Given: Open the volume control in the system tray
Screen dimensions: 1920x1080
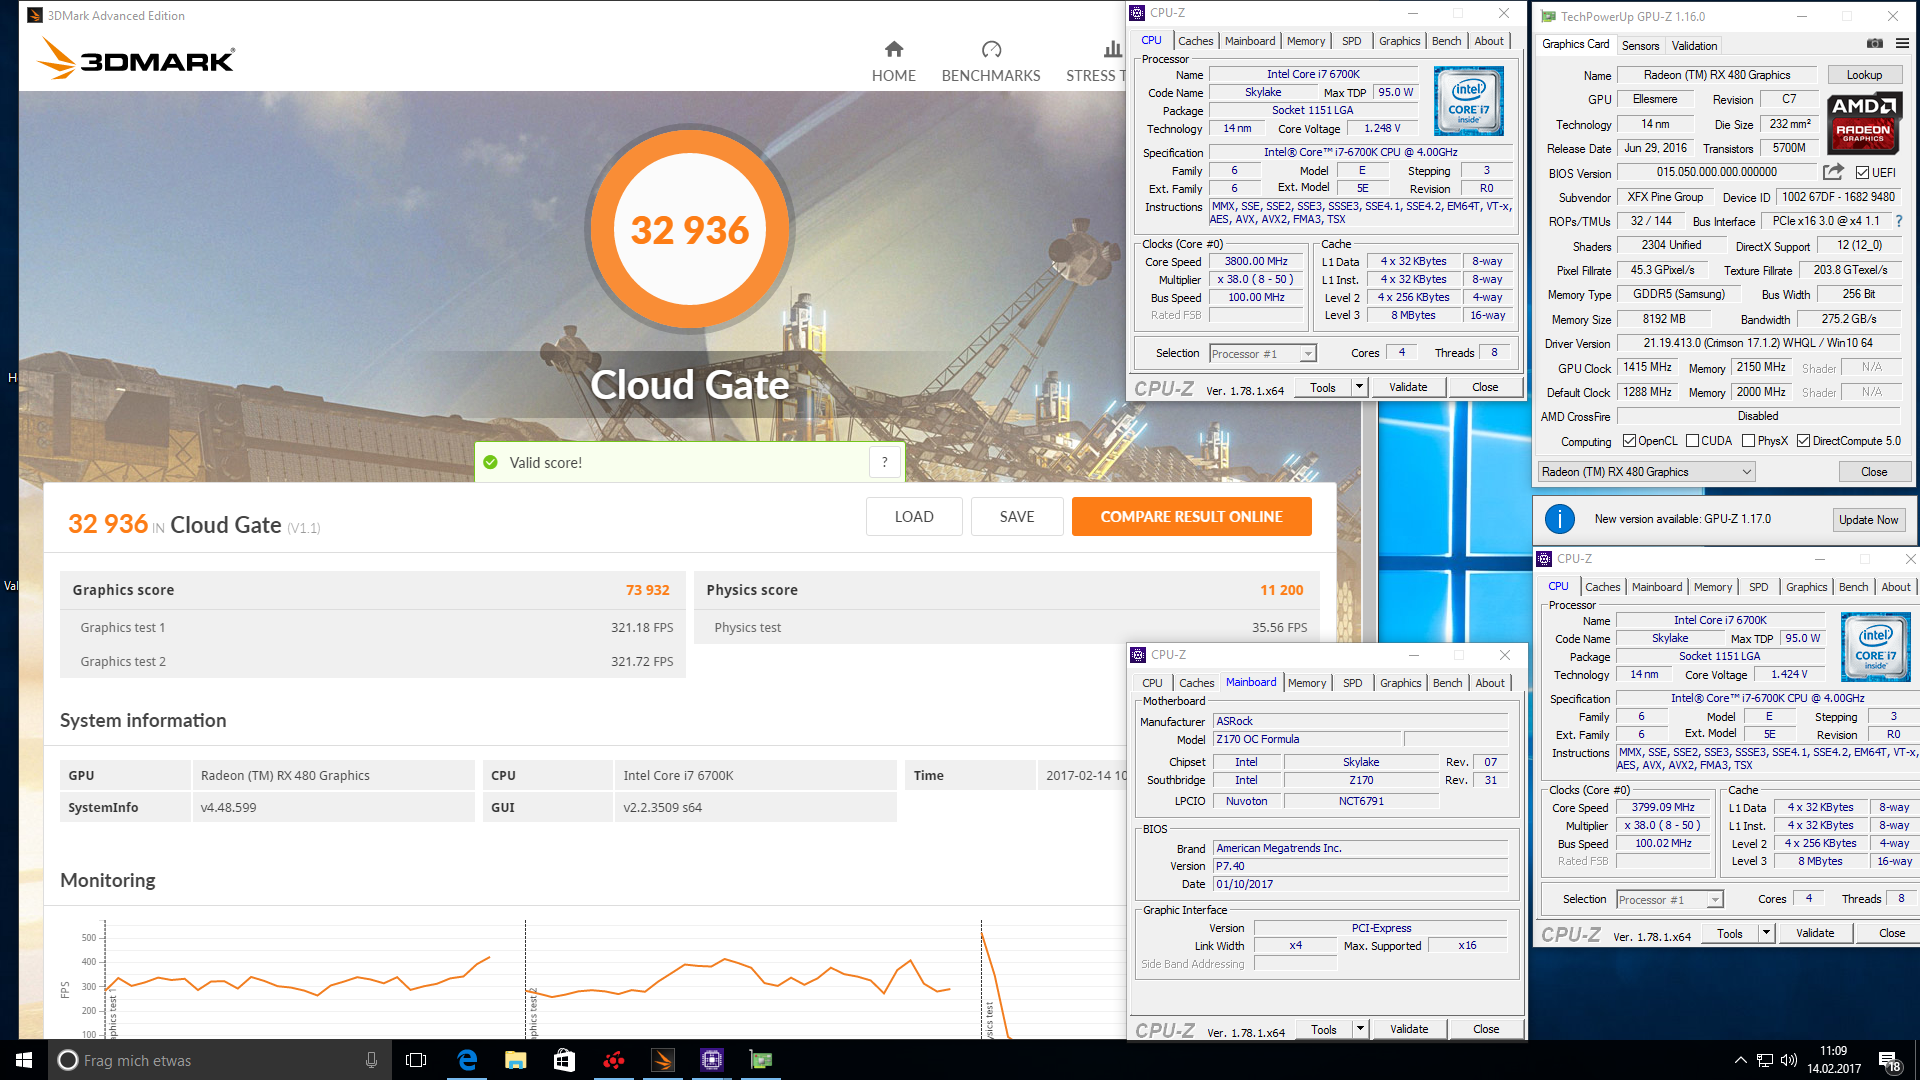Looking at the screenshot, I should [x=1789, y=1060].
